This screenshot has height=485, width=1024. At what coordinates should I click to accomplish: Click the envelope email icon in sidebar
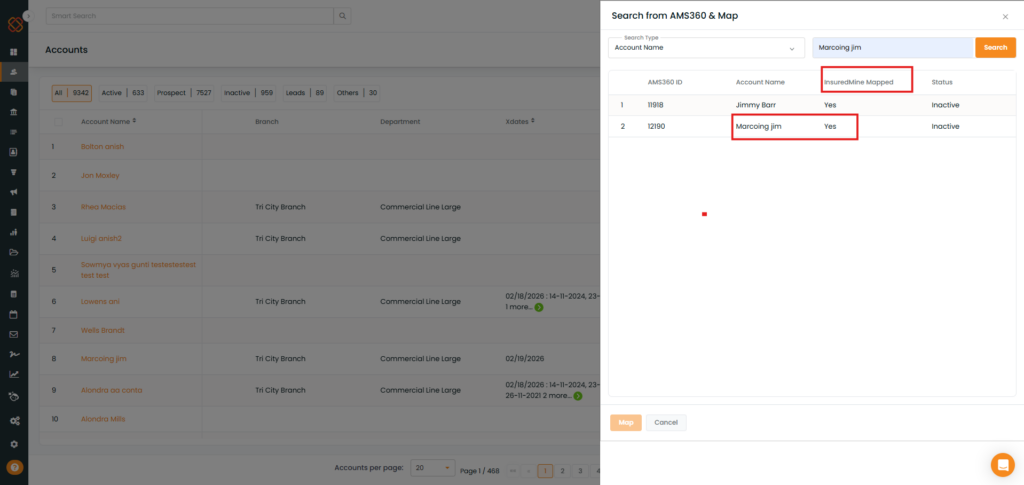pyautogui.click(x=14, y=334)
